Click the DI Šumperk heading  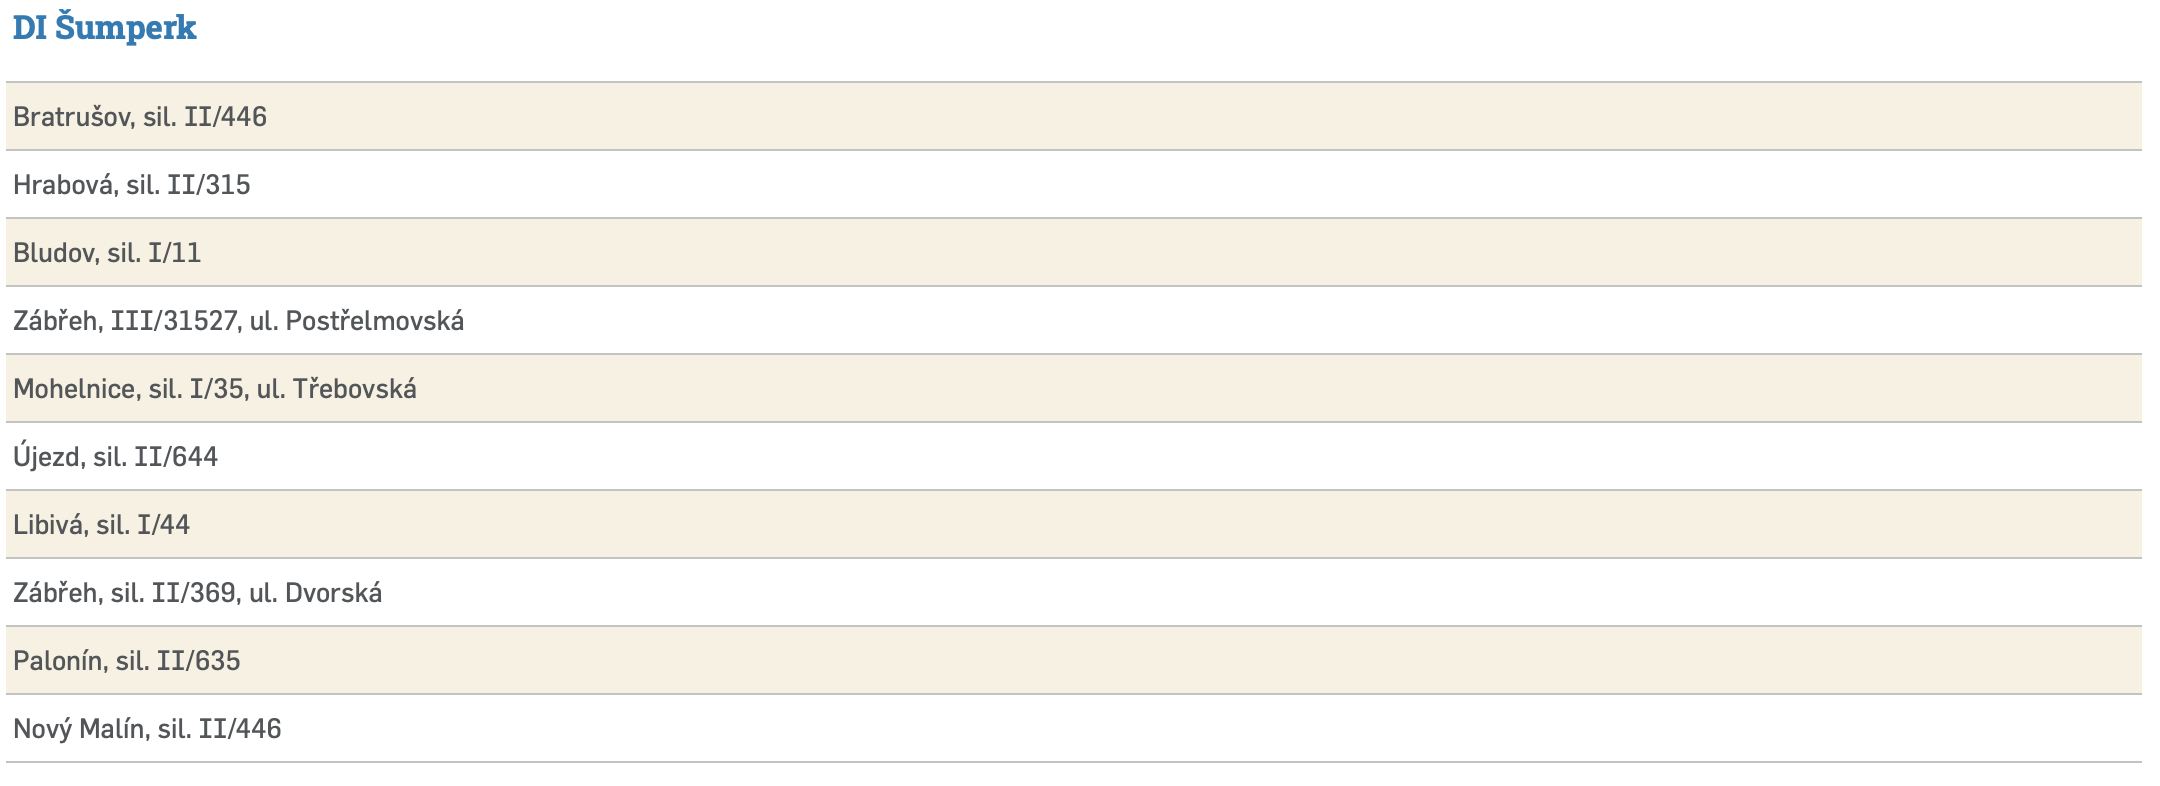(104, 28)
